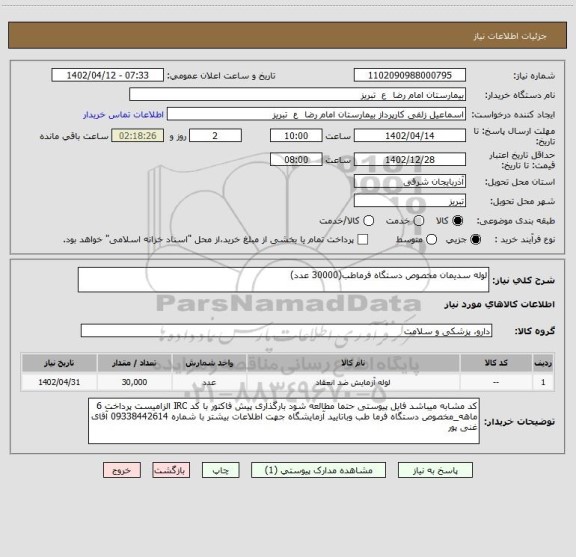Click the کد کالا column header

click(x=496, y=363)
